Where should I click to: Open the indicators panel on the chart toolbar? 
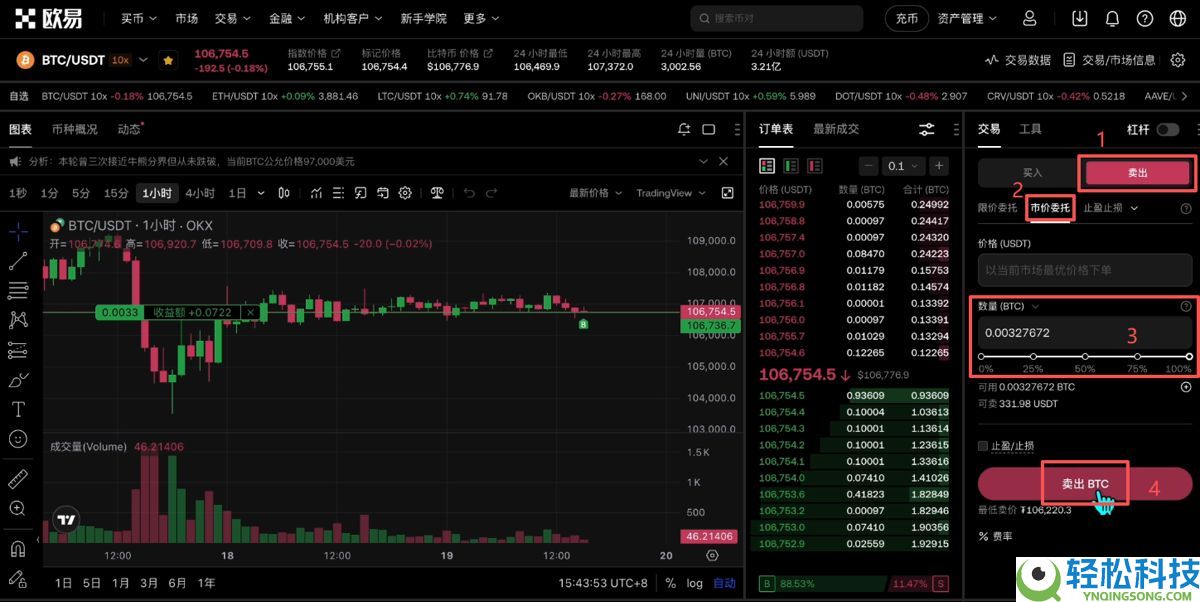[x=316, y=193]
